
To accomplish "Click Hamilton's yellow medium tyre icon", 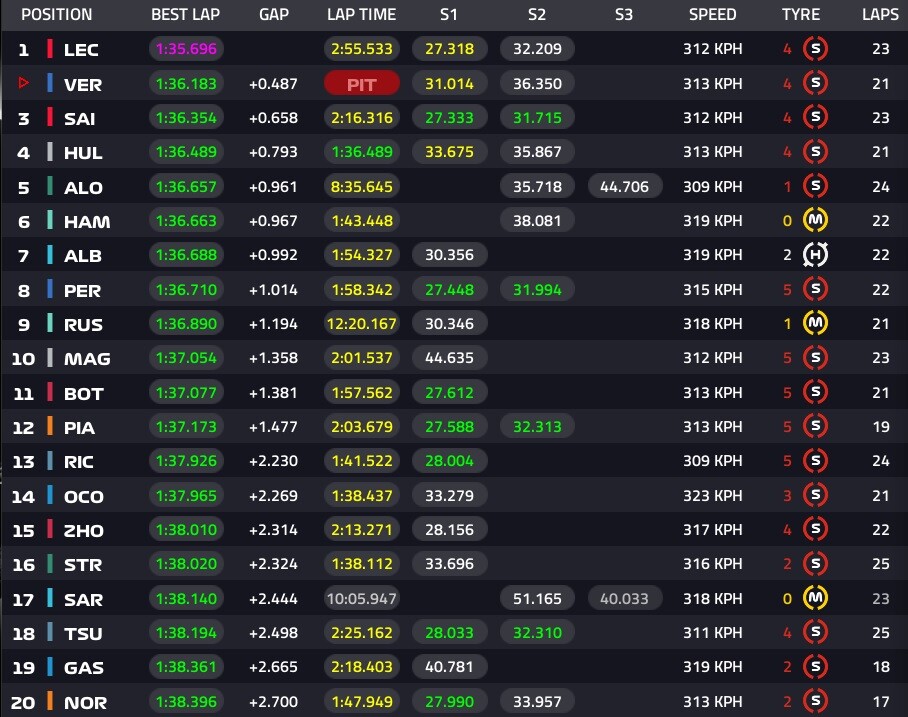I will pos(815,220).
